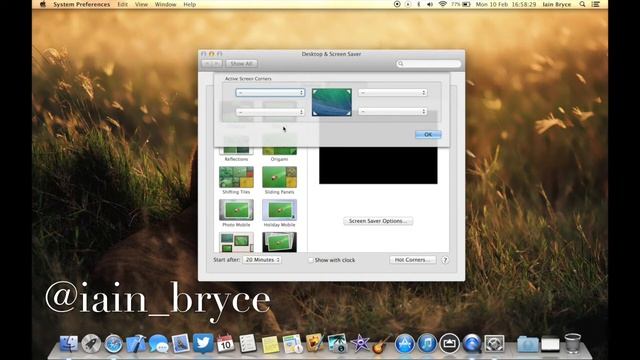Viewport: 640px width, 360px height.
Task: Click Bluetooth icon in menu bar
Action: point(419,4)
